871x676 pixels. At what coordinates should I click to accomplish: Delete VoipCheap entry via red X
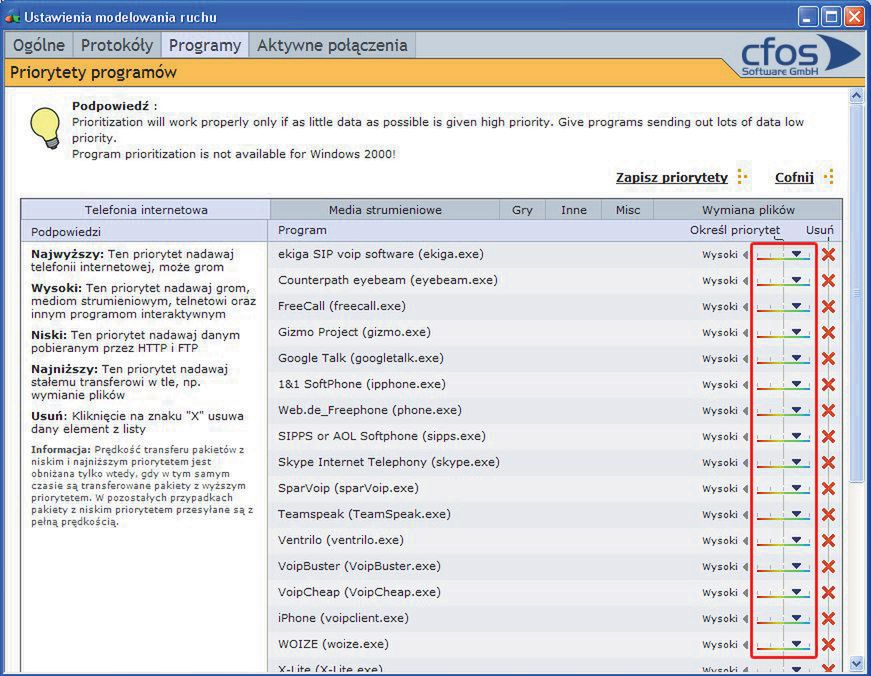point(828,593)
